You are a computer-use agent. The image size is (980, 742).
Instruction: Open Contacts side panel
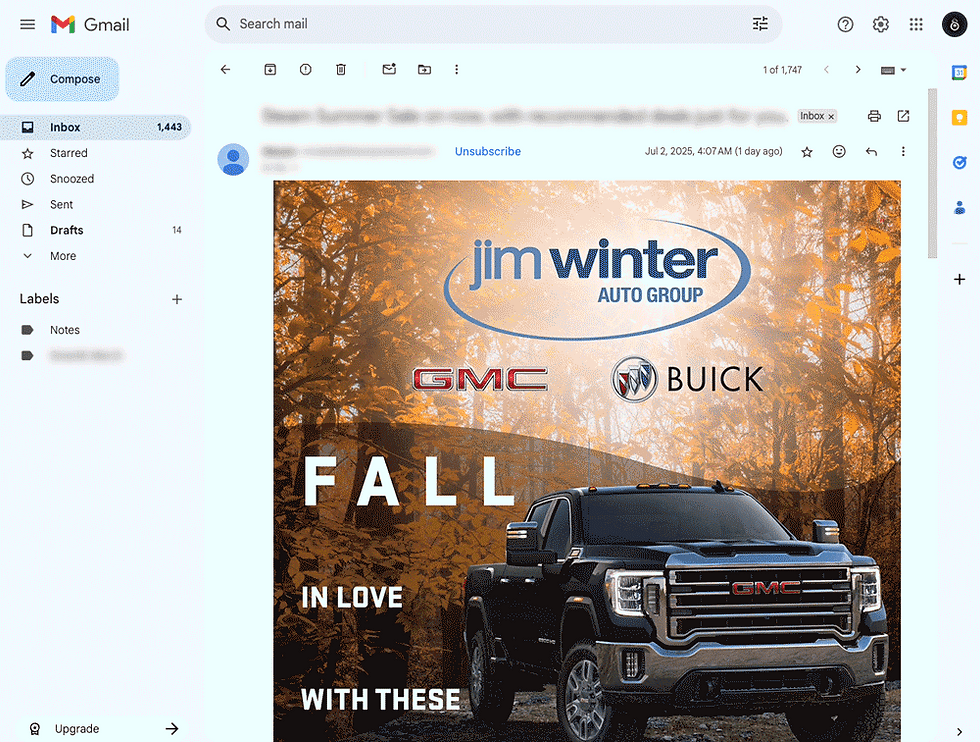click(959, 208)
